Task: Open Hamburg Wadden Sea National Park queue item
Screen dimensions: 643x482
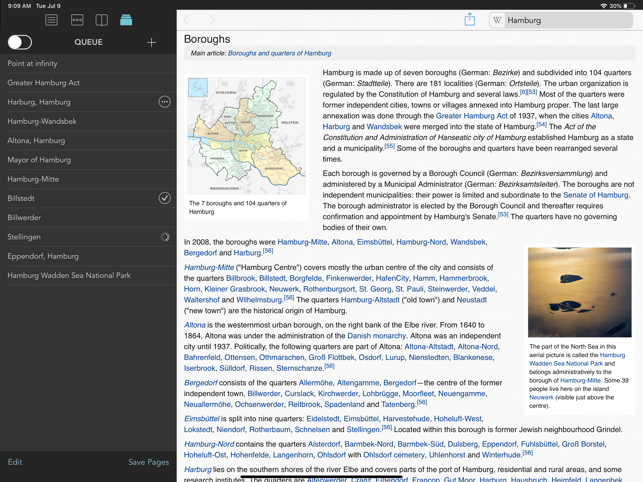Action: tap(88, 276)
